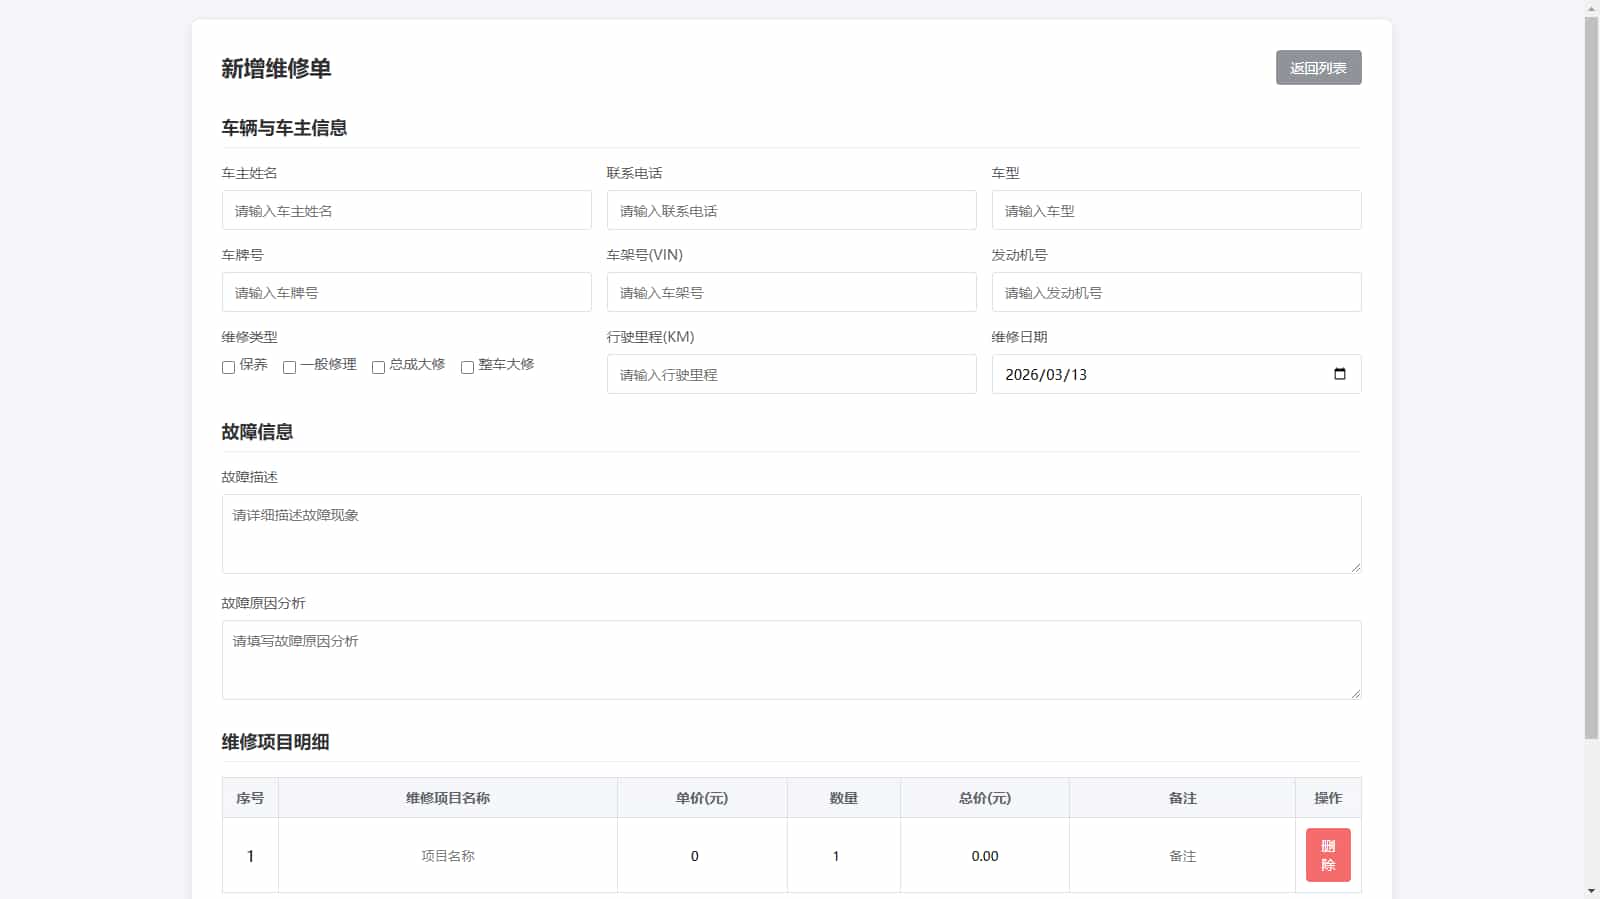Click the 车架号(VIN) input field
1600x899 pixels.
coord(791,293)
